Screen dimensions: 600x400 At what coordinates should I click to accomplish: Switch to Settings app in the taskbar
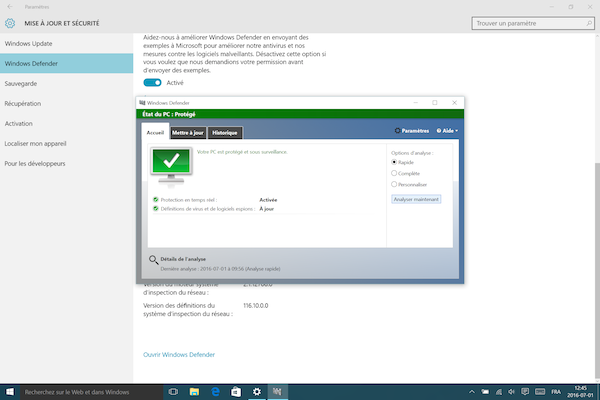click(257, 392)
